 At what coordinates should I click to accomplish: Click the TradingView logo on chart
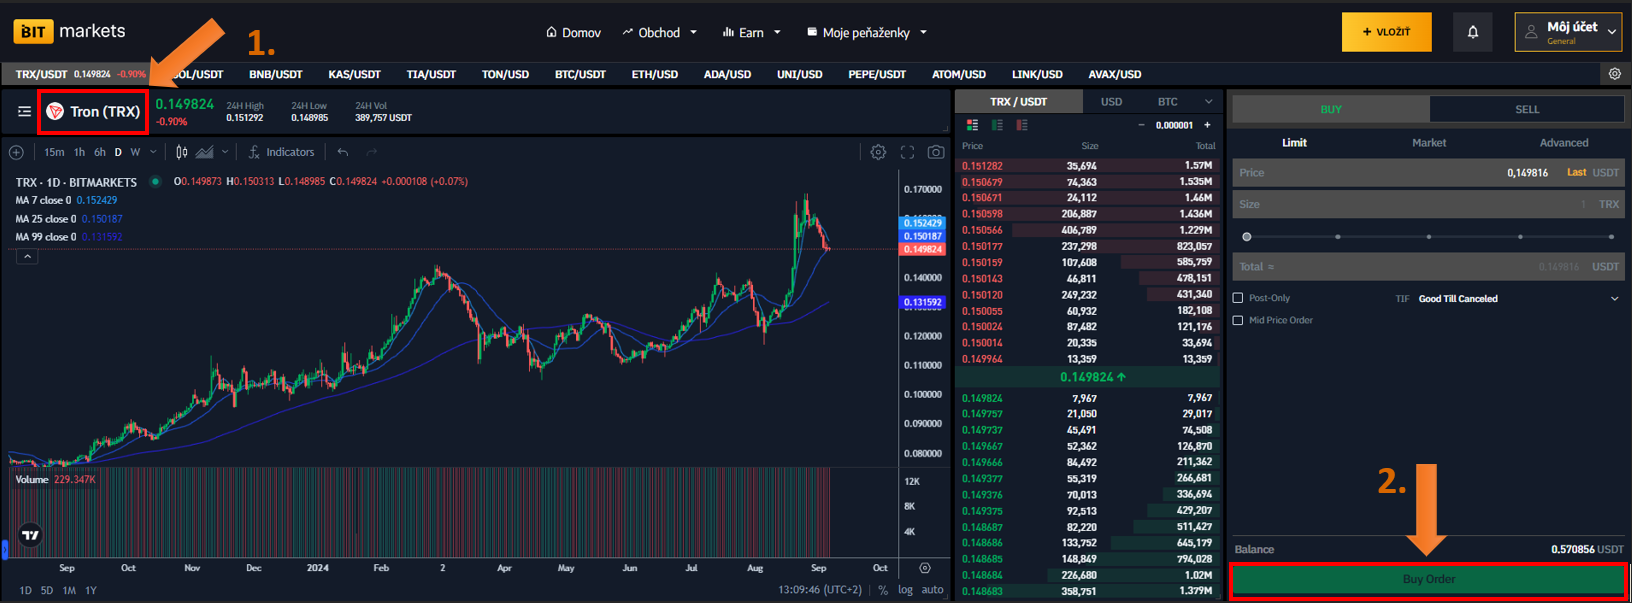31,535
